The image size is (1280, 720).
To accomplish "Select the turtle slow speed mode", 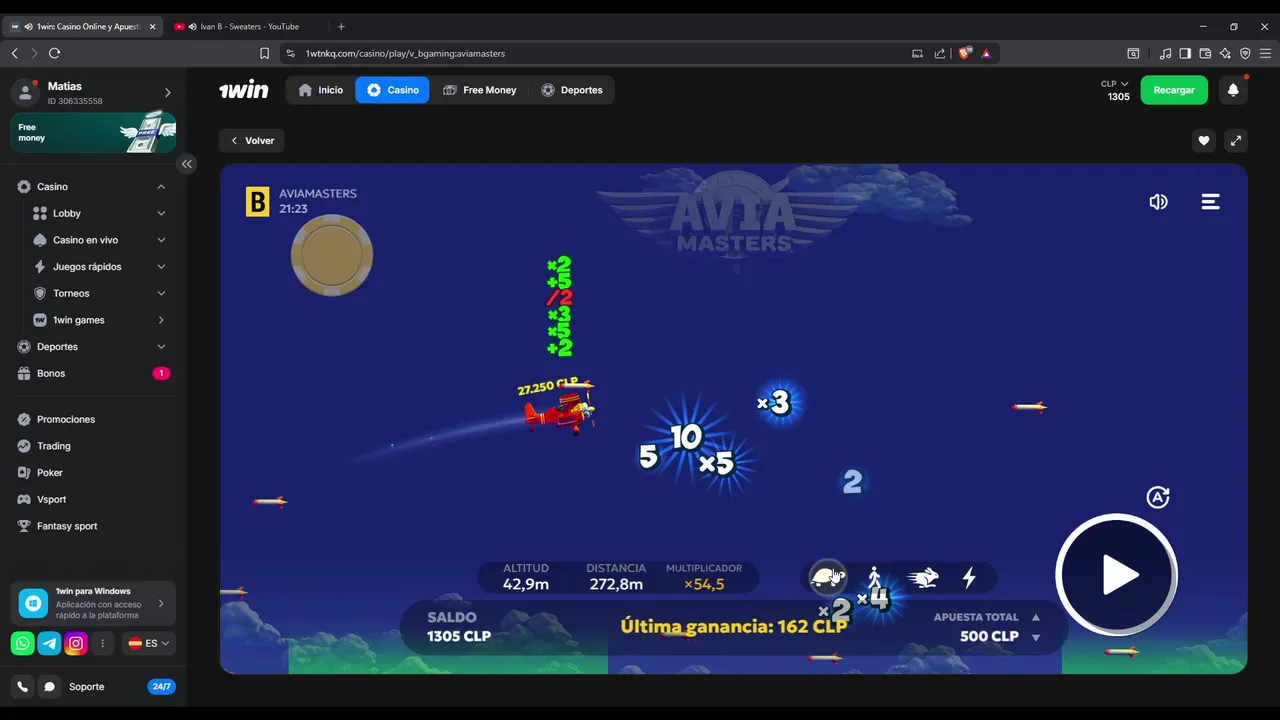I will point(828,577).
